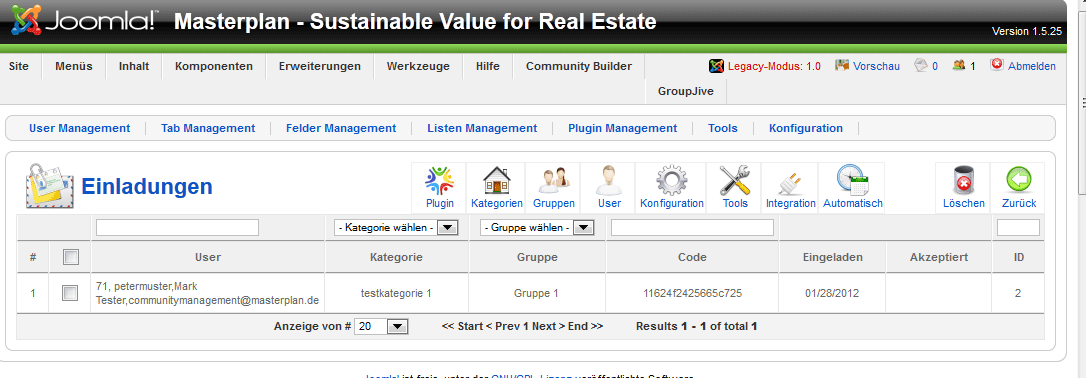Open the Gruppen people icon
The width and height of the screenshot is (1086, 378).
(x=553, y=181)
